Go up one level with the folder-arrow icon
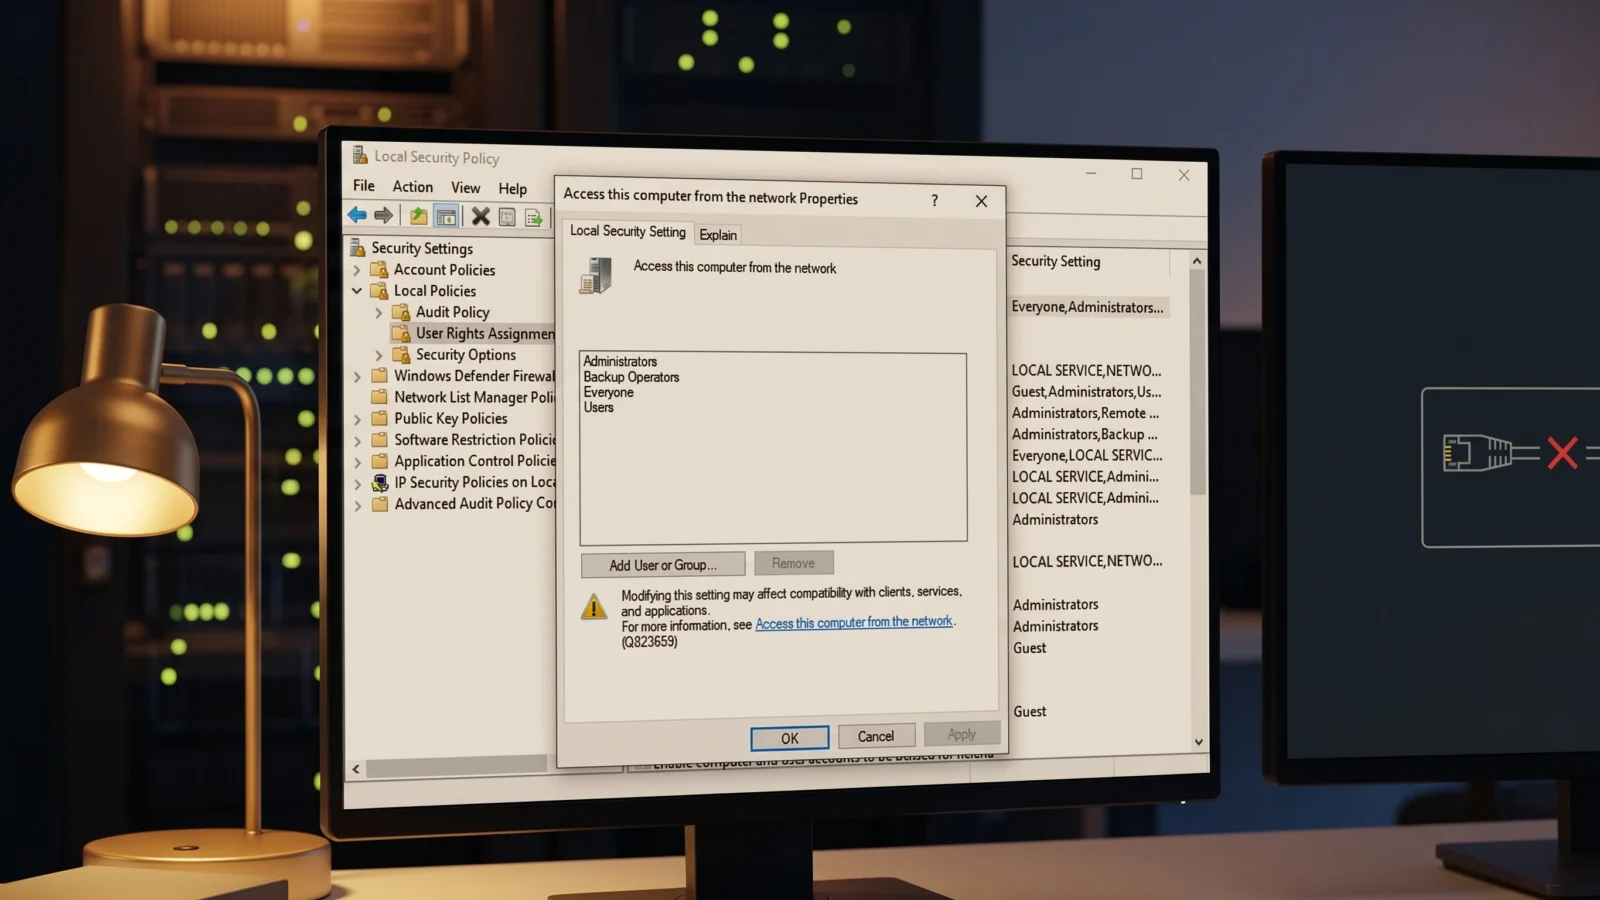Screen dimensions: 1600x900 click(418, 216)
